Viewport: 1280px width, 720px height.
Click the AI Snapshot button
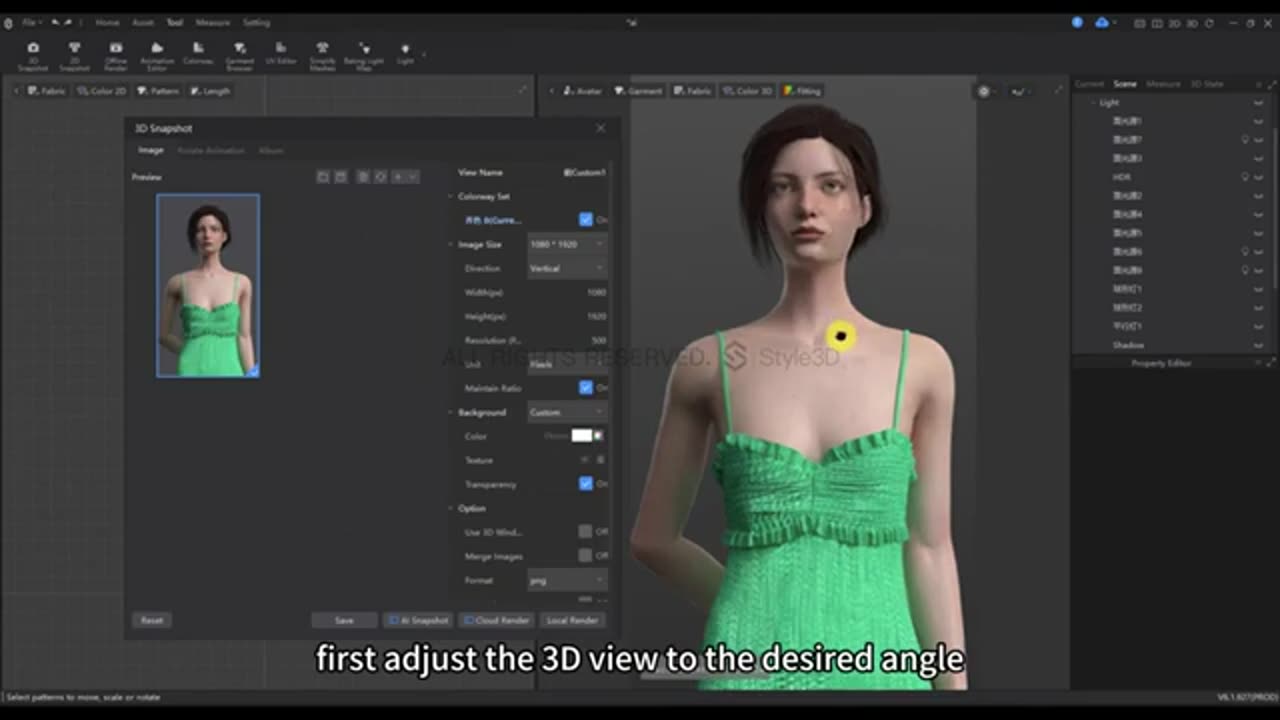click(418, 620)
